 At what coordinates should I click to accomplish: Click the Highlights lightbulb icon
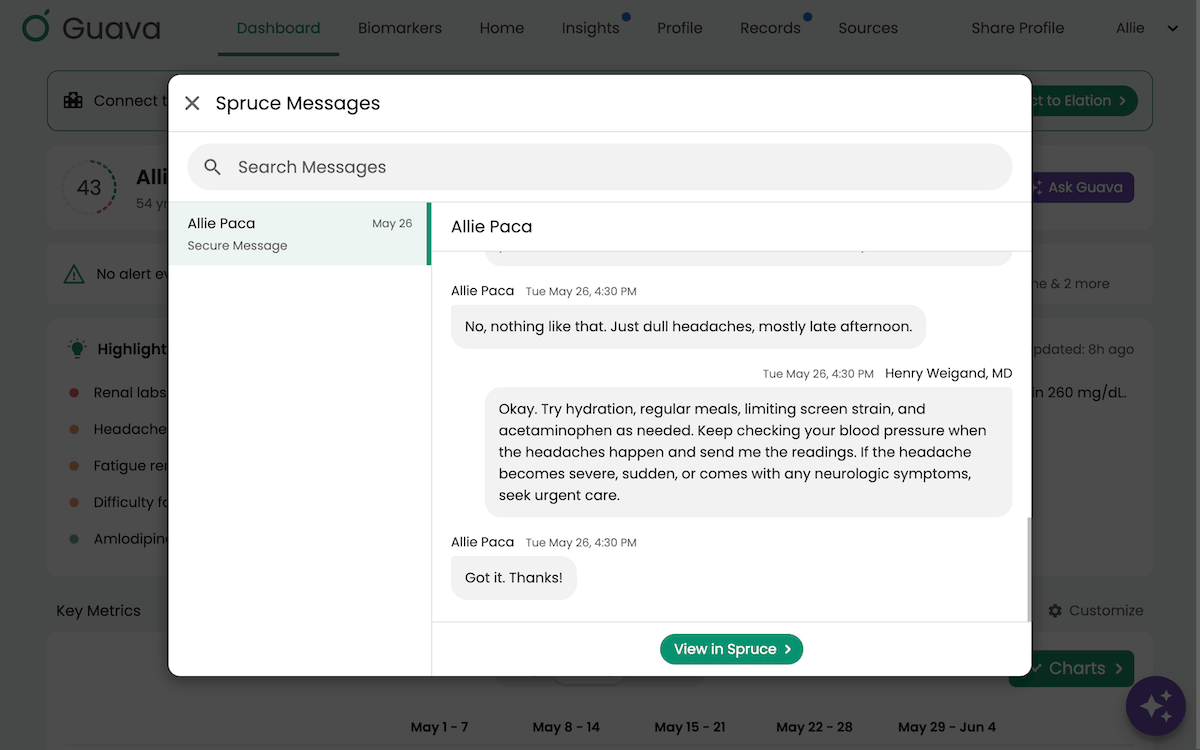77,348
